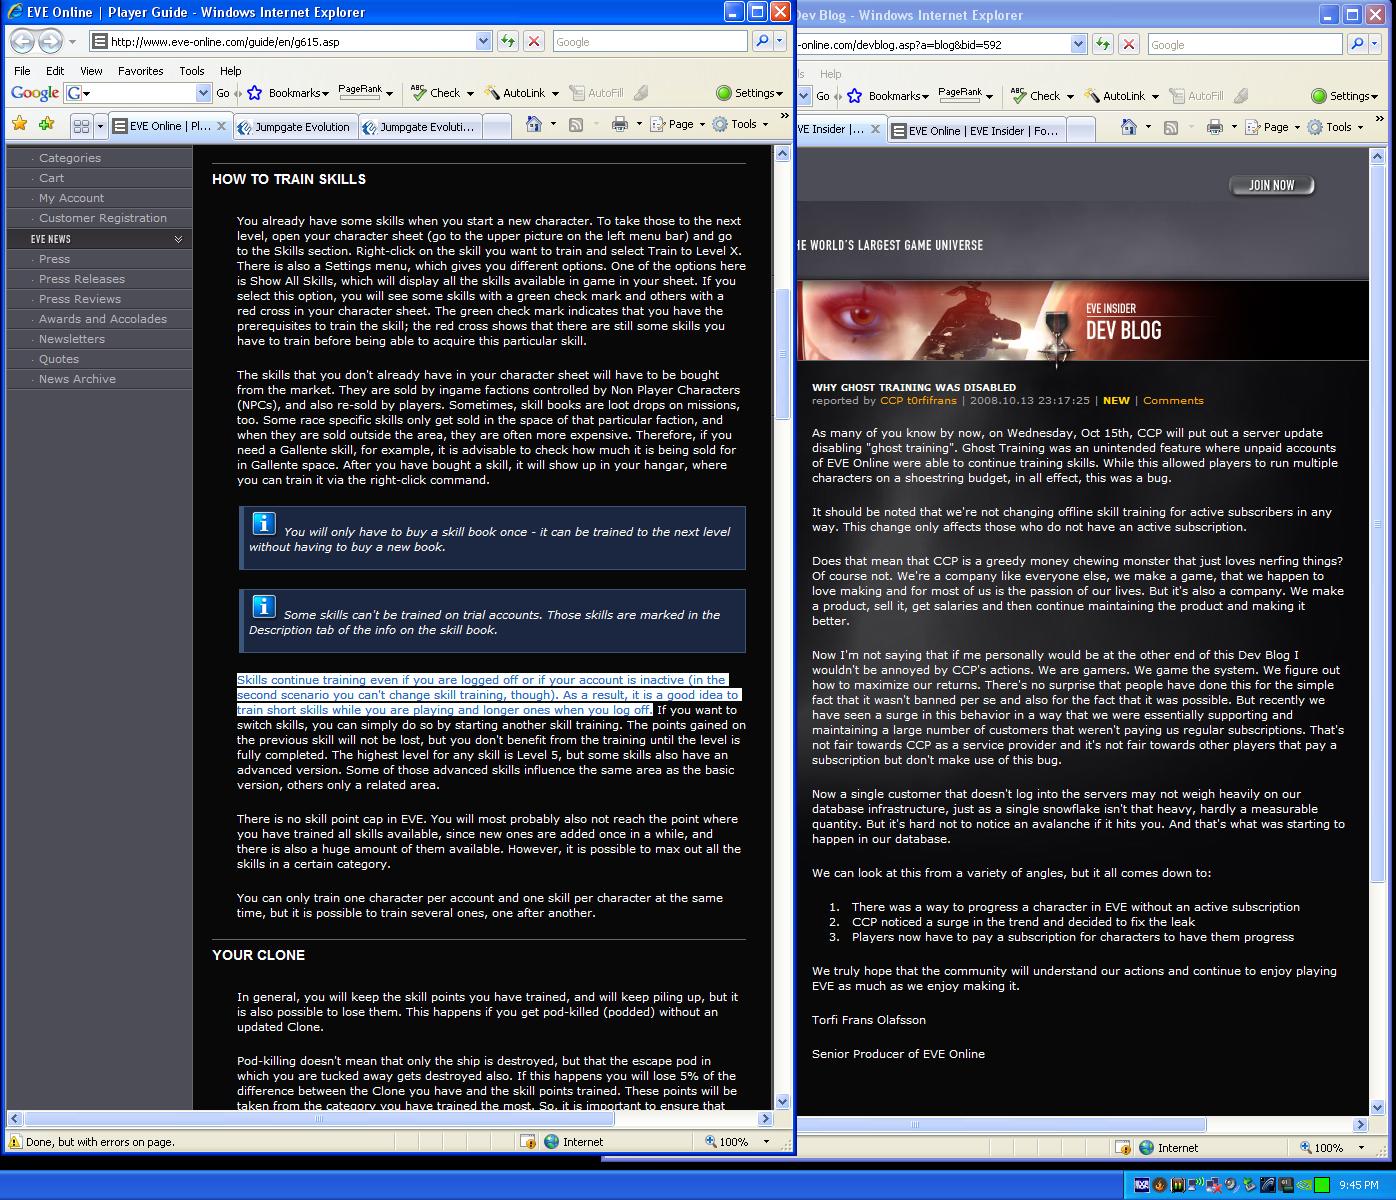The image size is (1396, 1200).
Task: Collapse the EVE NEWS sidebar section
Action: click(178, 239)
